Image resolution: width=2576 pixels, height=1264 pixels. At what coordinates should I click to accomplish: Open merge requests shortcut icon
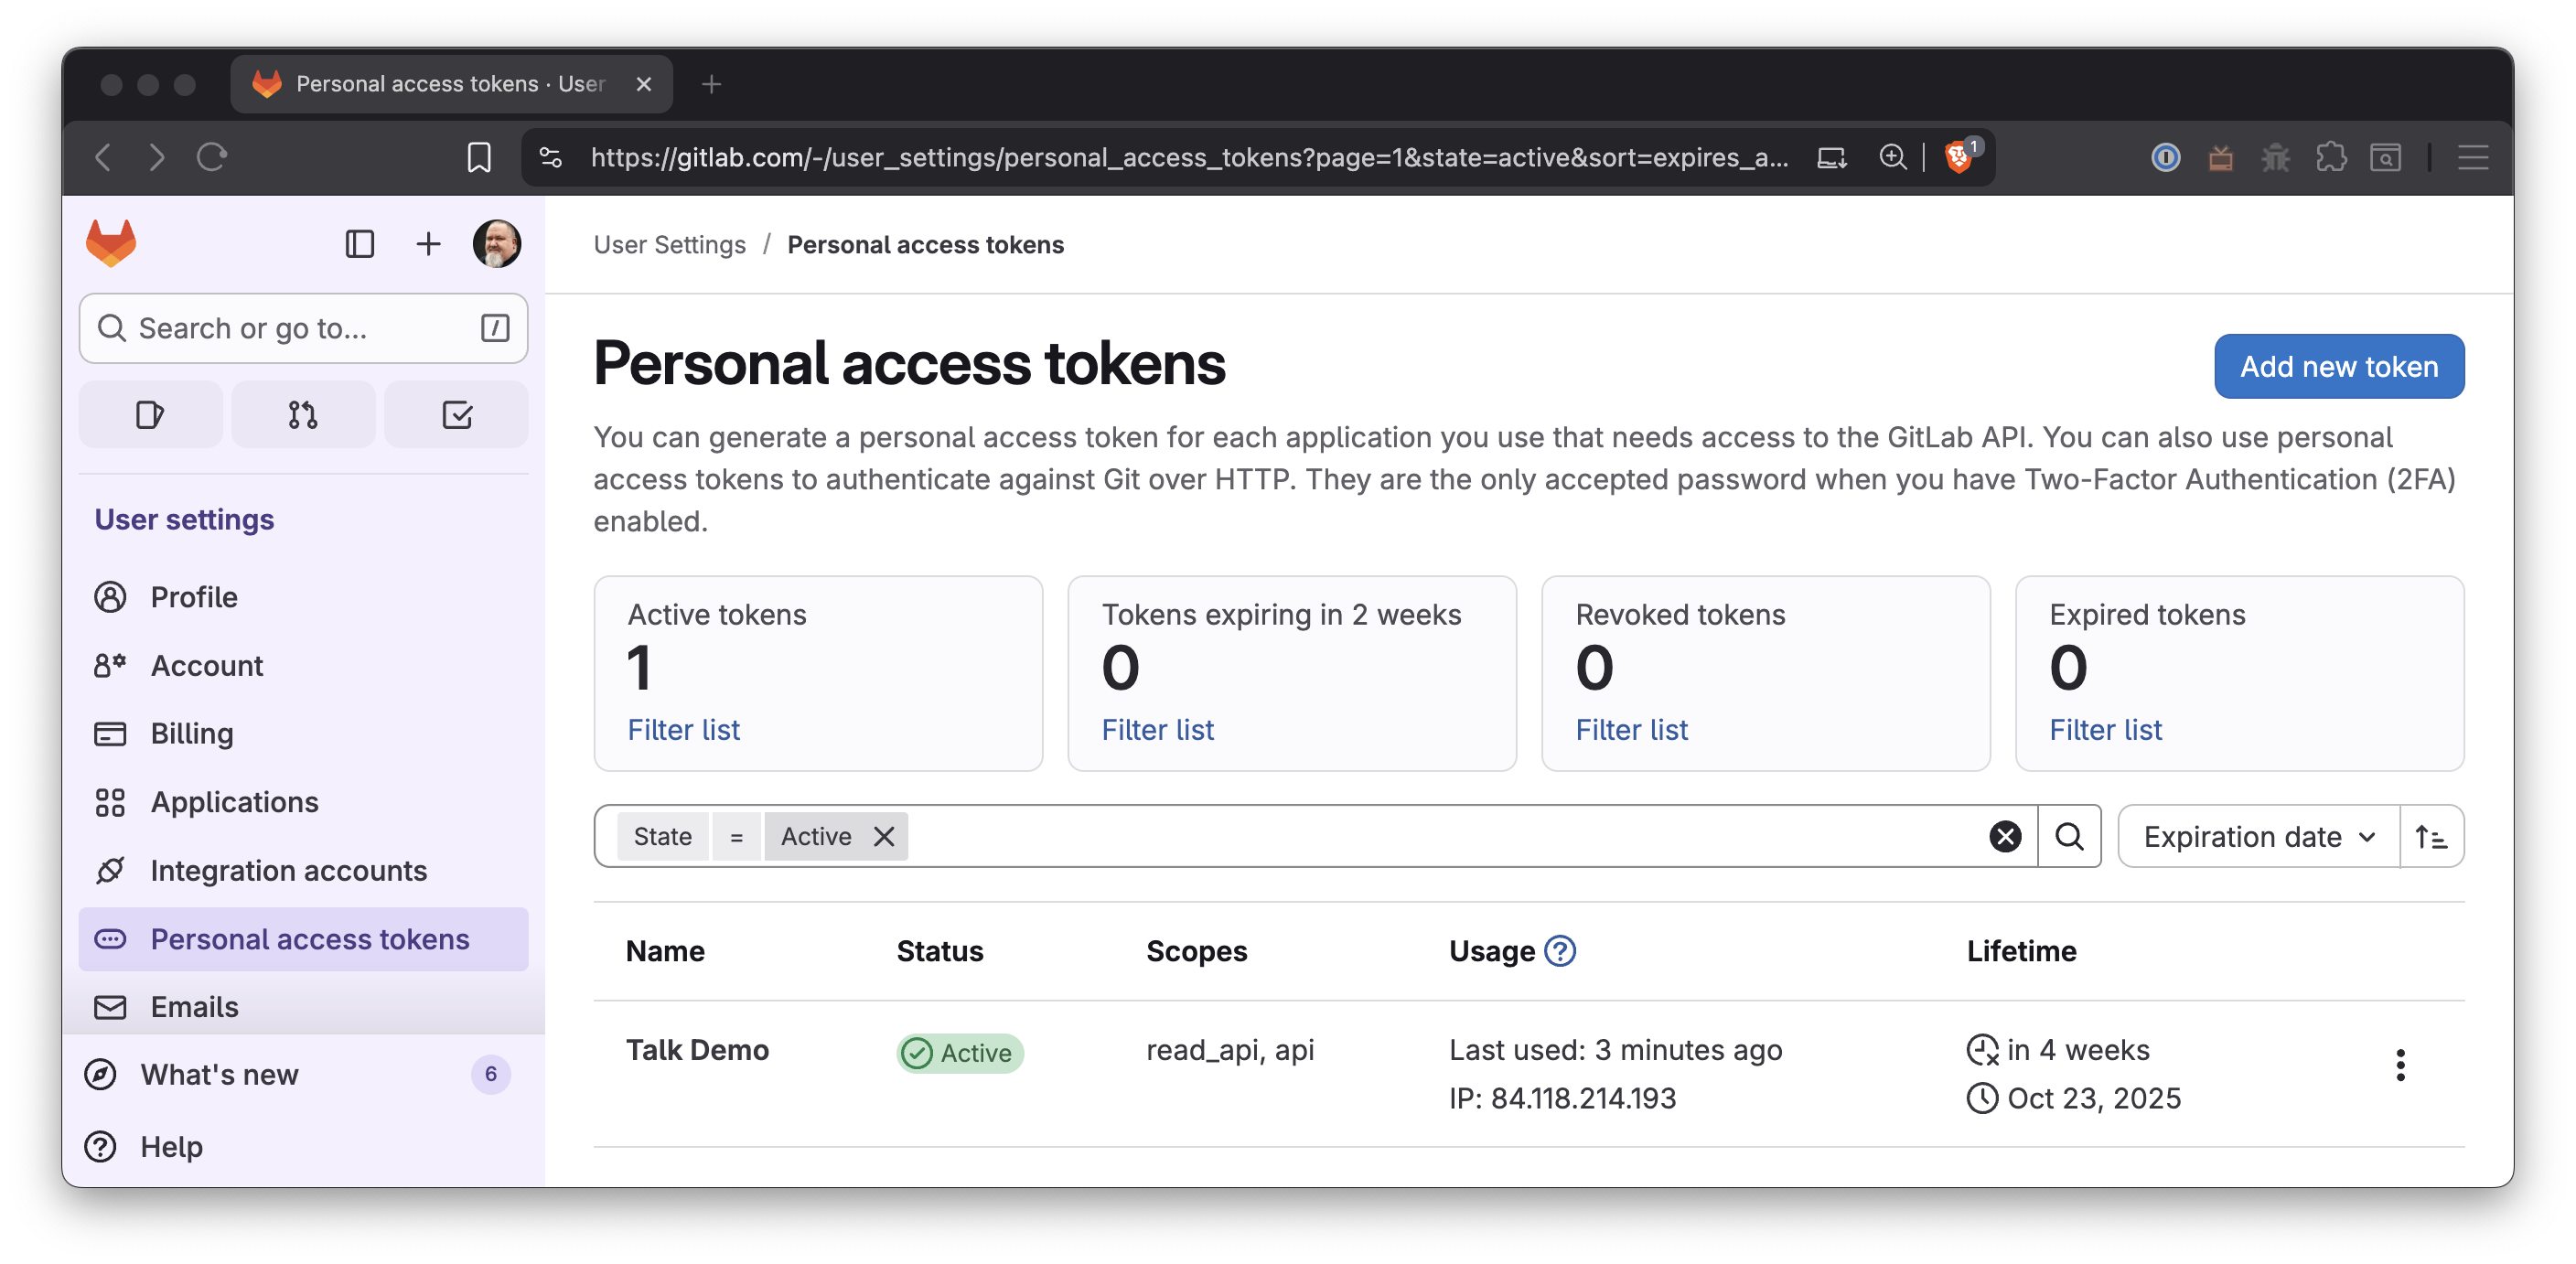click(303, 414)
